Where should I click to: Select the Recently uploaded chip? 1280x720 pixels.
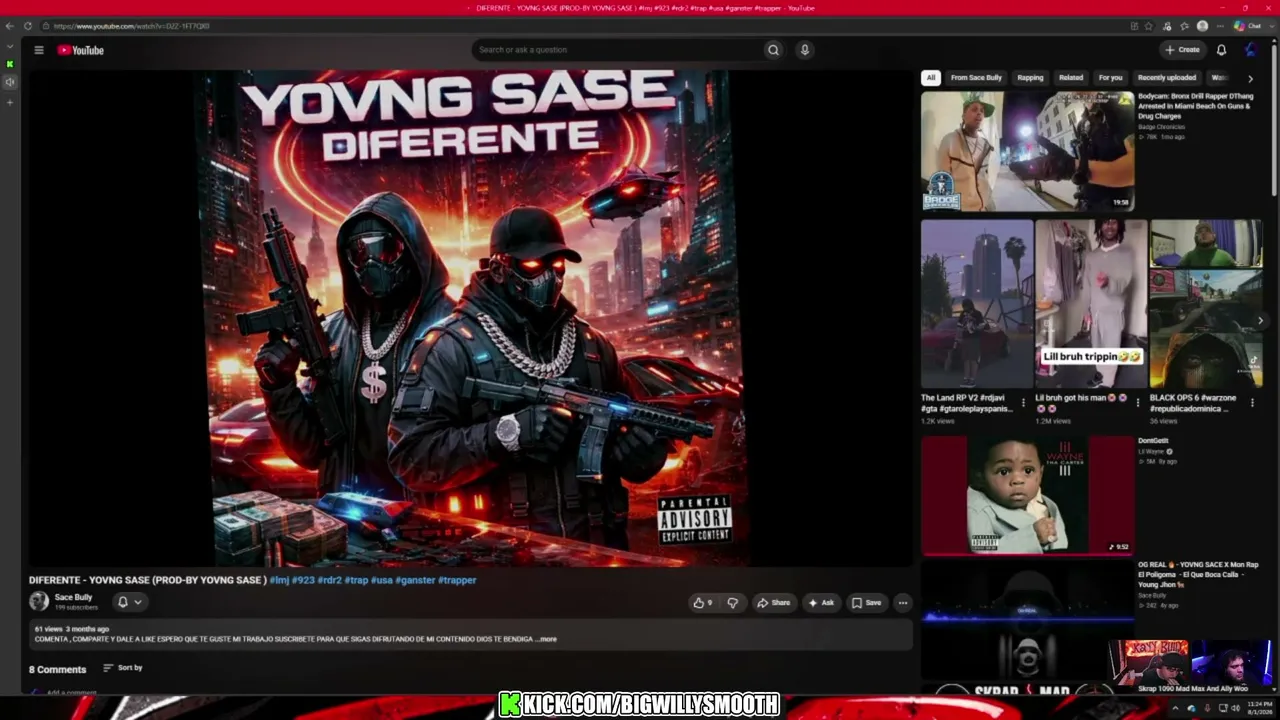tap(1167, 78)
